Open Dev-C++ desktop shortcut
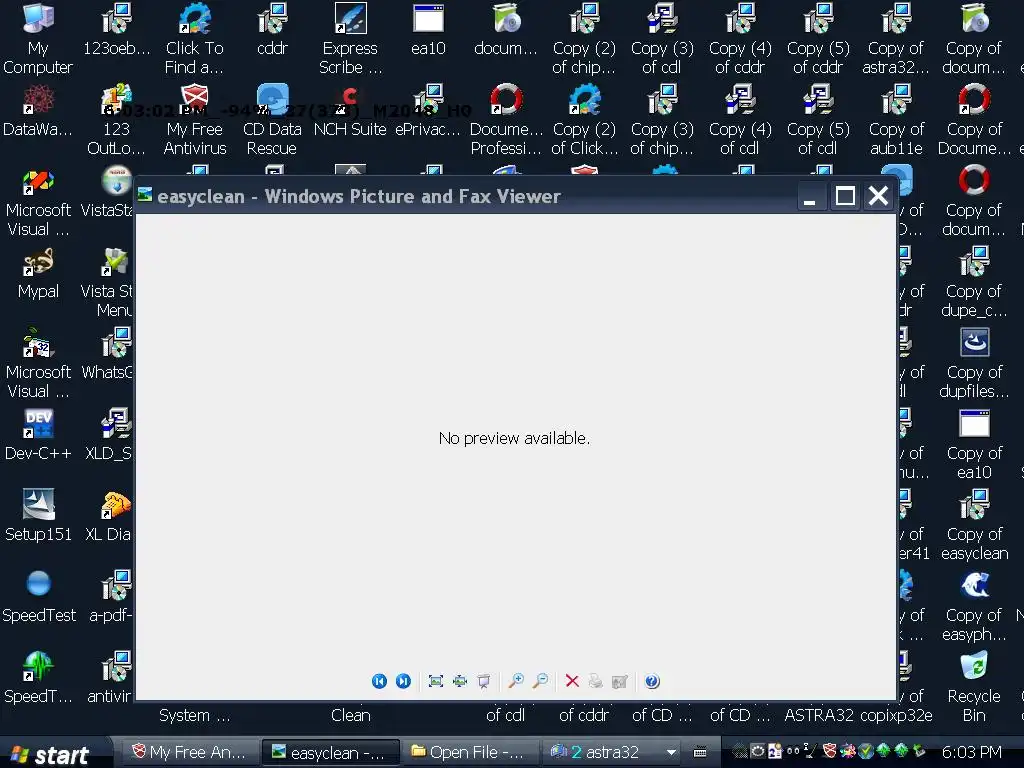Screen dimensions: 1024x768 coord(38,435)
